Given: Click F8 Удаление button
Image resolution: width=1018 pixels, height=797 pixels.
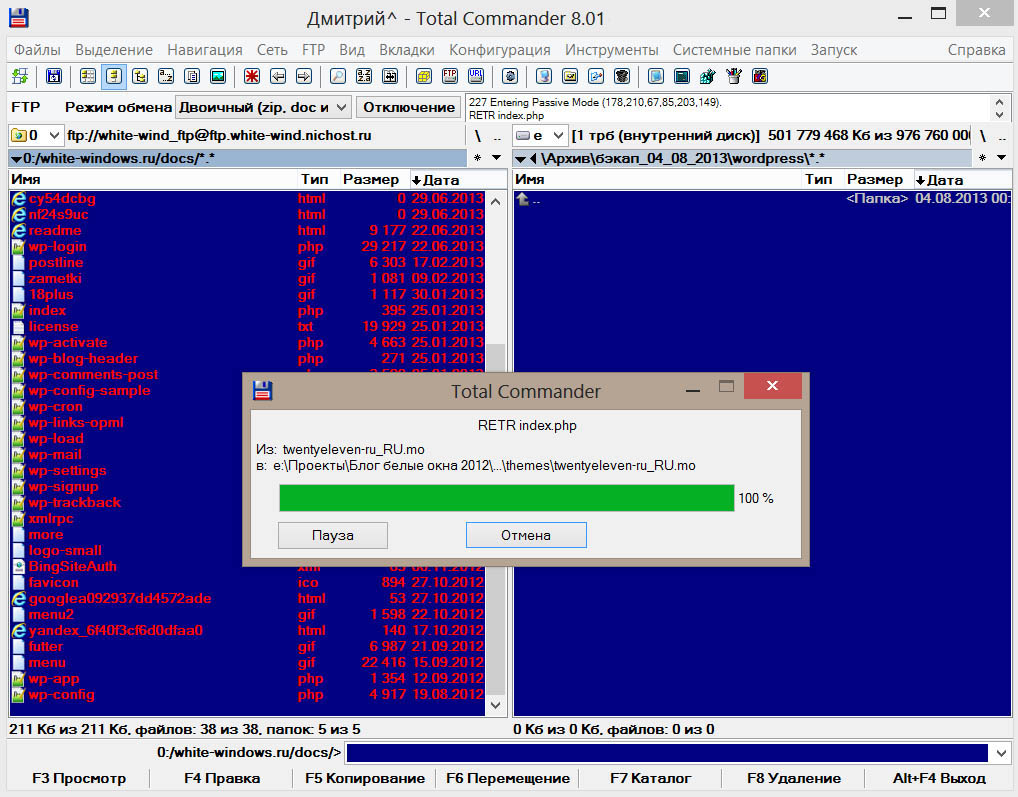Looking at the screenshot, I should 793,778.
